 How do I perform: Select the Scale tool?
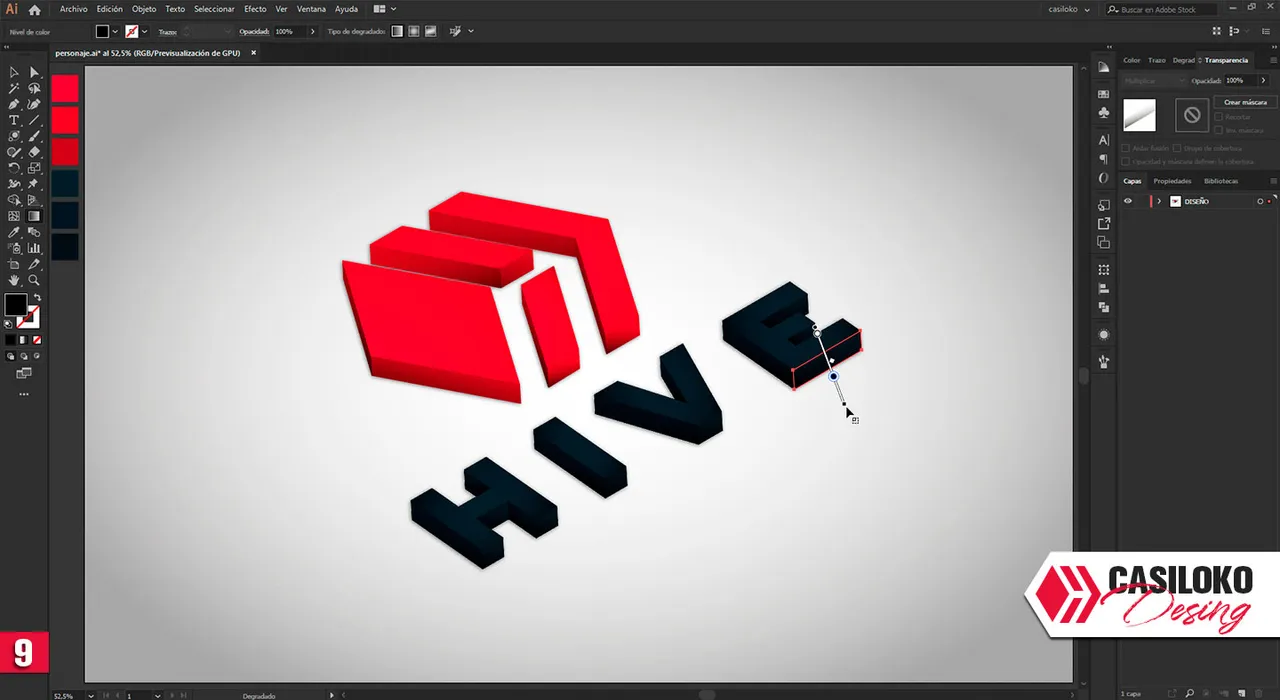[x=34, y=168]
